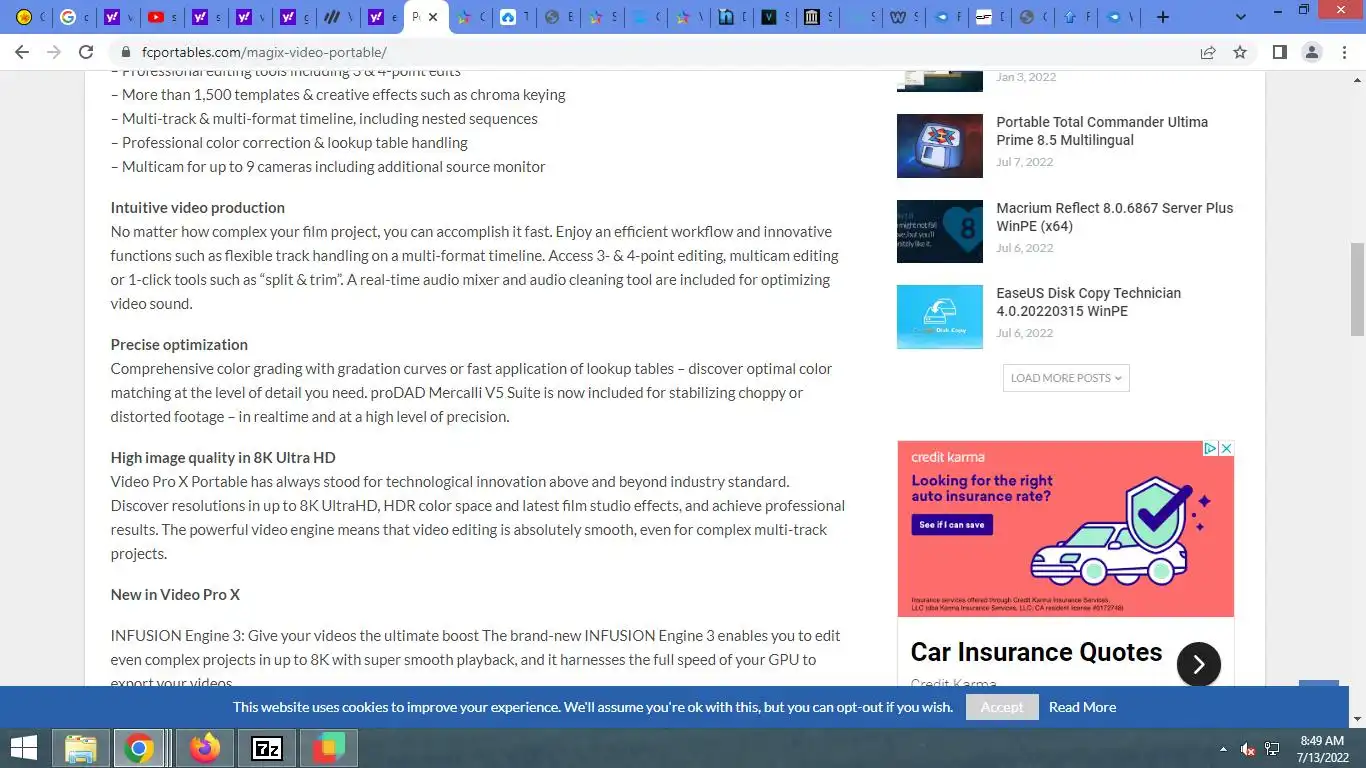Image resolution: width=1366 pixels, height=768 pixels.
Task: Click scrollbar down arrow
Action: tap(1357, 719)
